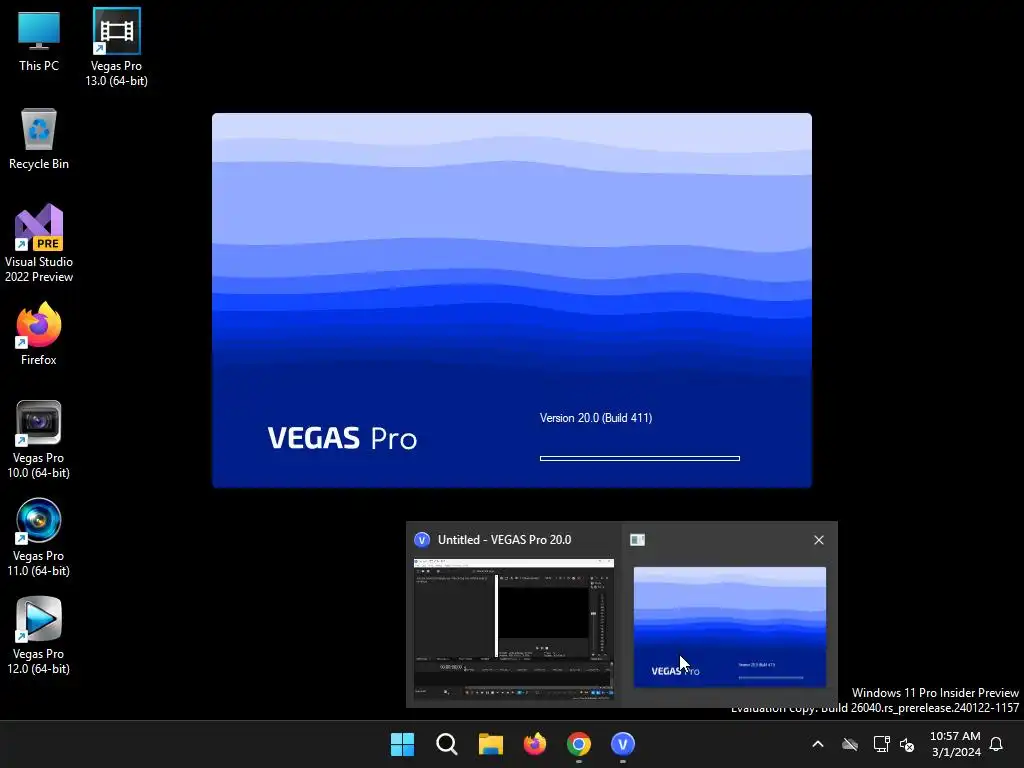Screen dimensions: 1024x768
Task: Close the splash window preview
Action: pos(819,540)
